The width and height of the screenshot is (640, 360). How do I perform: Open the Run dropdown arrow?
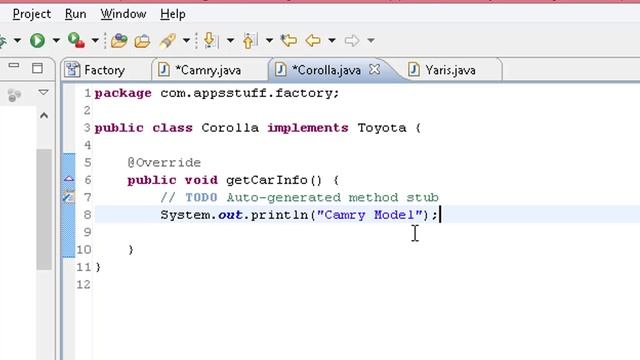[56, 40]
